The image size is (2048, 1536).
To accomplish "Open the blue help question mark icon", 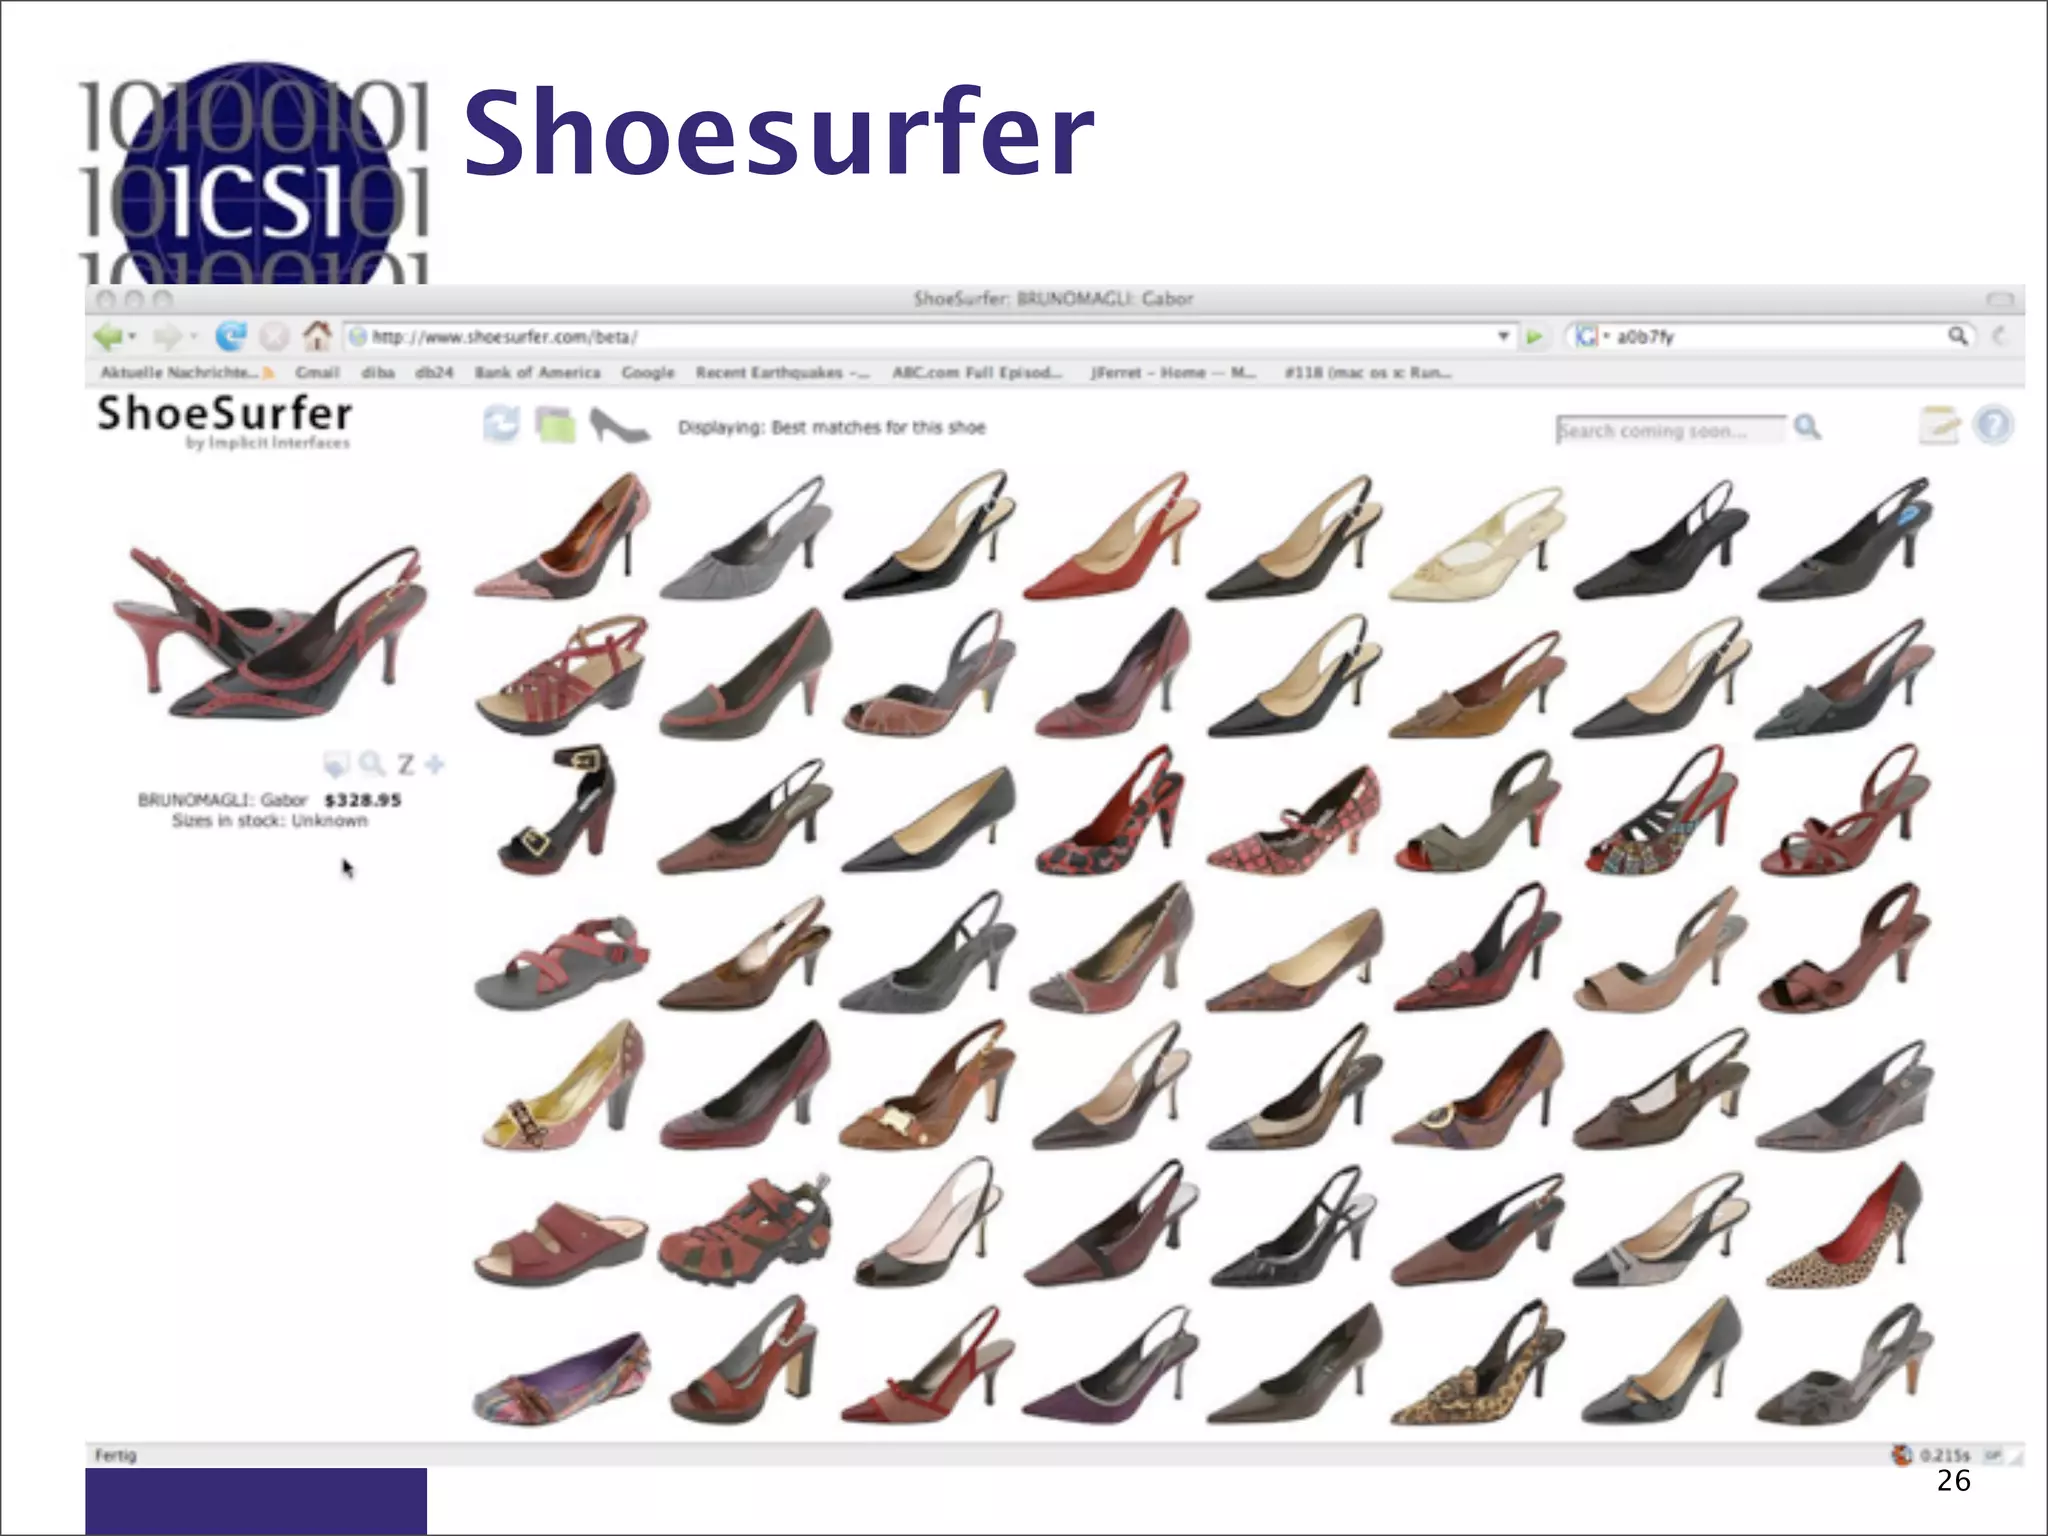I will 1993,425.
